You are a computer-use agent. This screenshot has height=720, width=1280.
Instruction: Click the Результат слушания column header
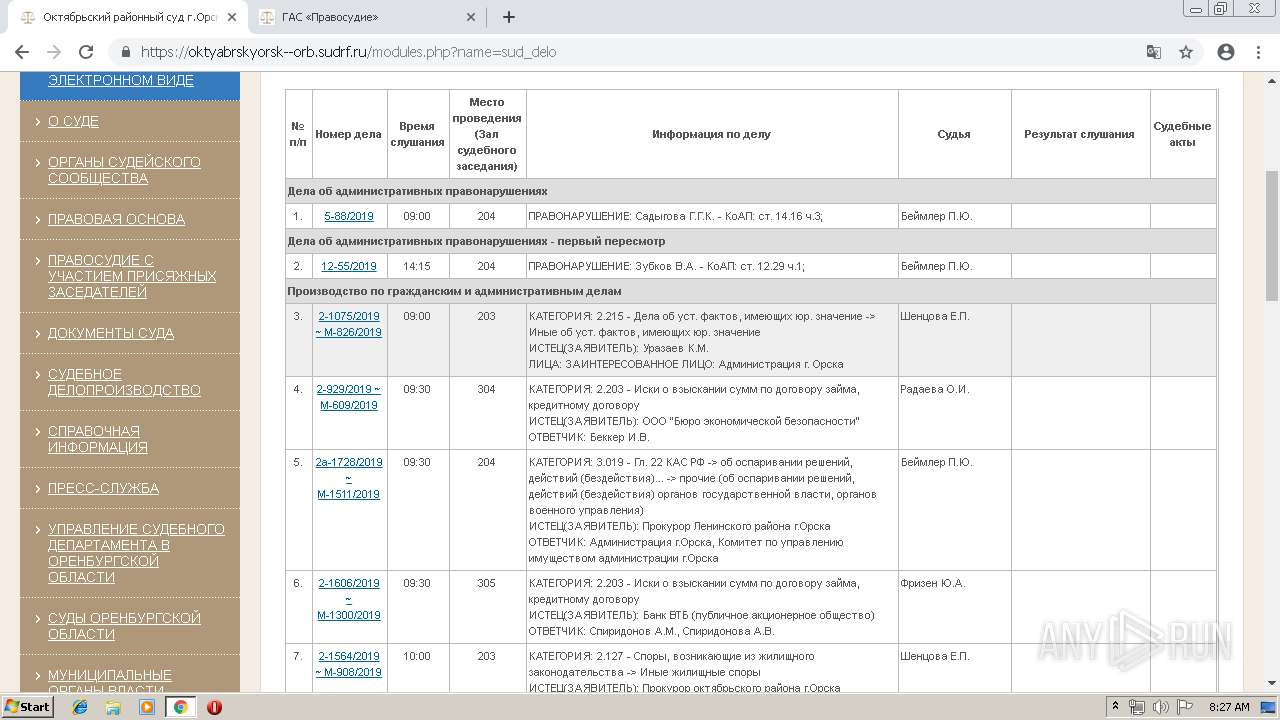(x=1079, y=134)
